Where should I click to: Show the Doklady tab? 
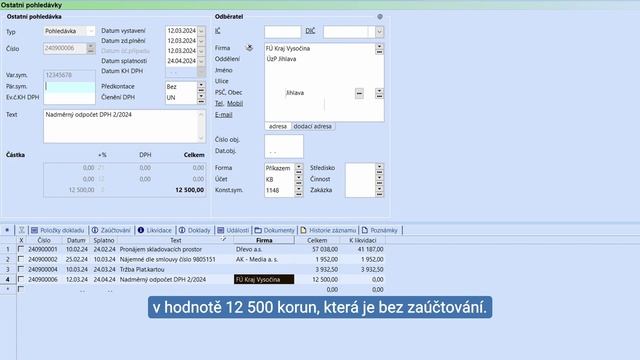pyautogui.click(x=194, y=231)
